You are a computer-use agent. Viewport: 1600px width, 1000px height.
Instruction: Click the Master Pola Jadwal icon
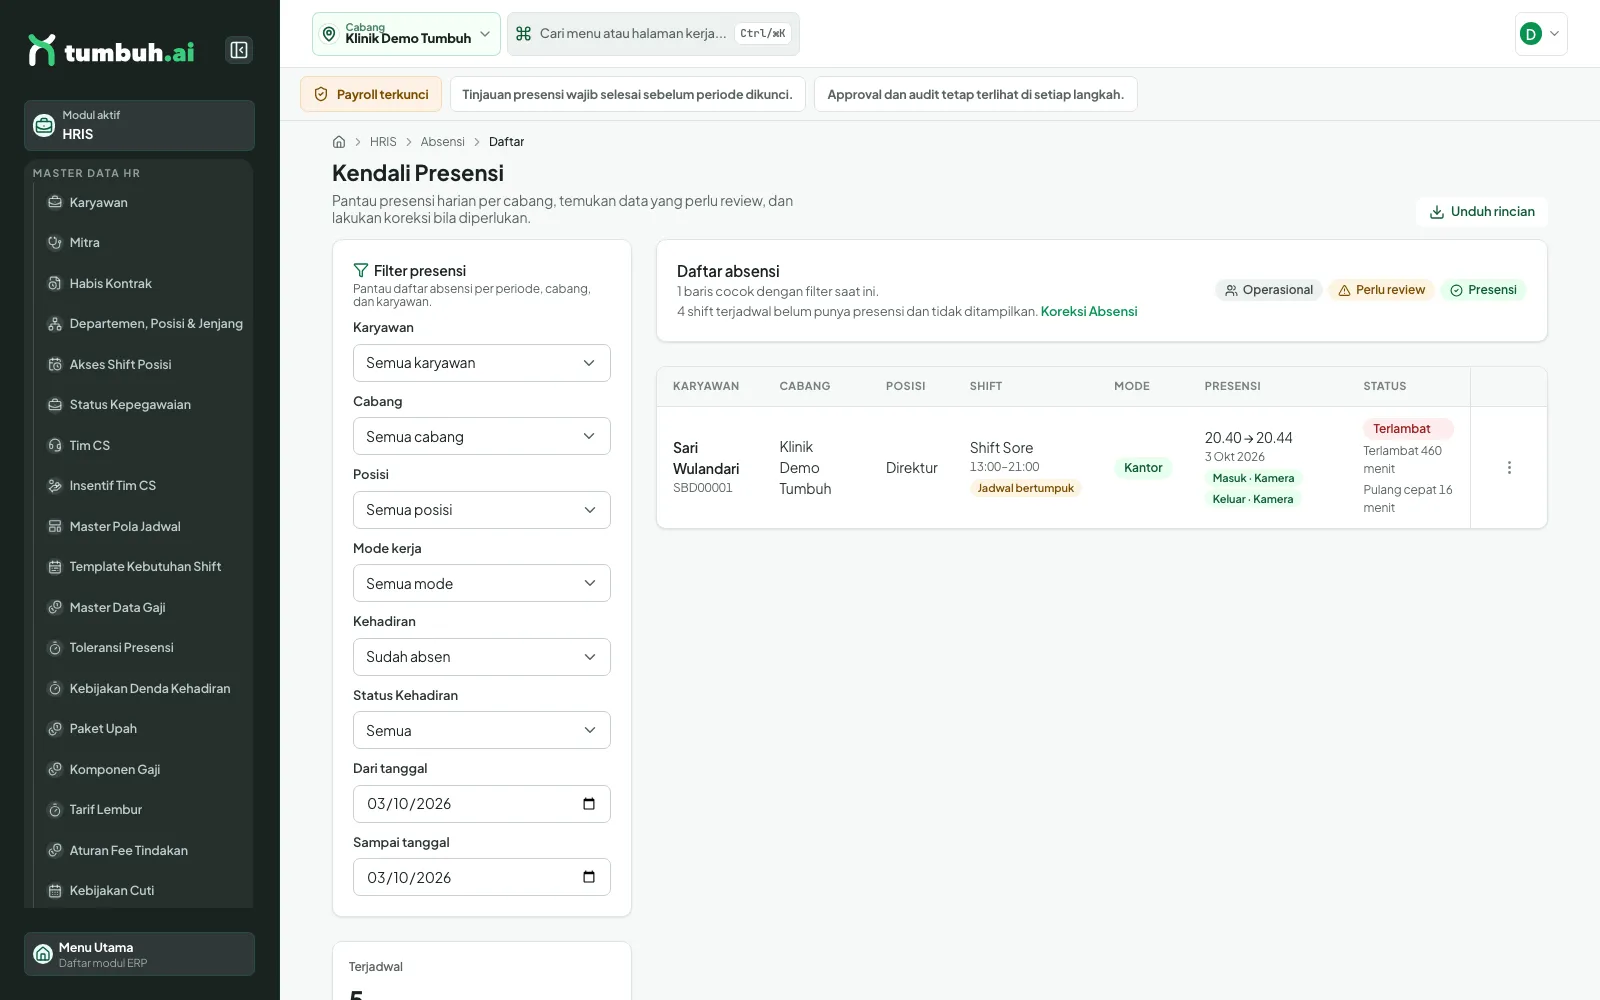pos(55,526)
